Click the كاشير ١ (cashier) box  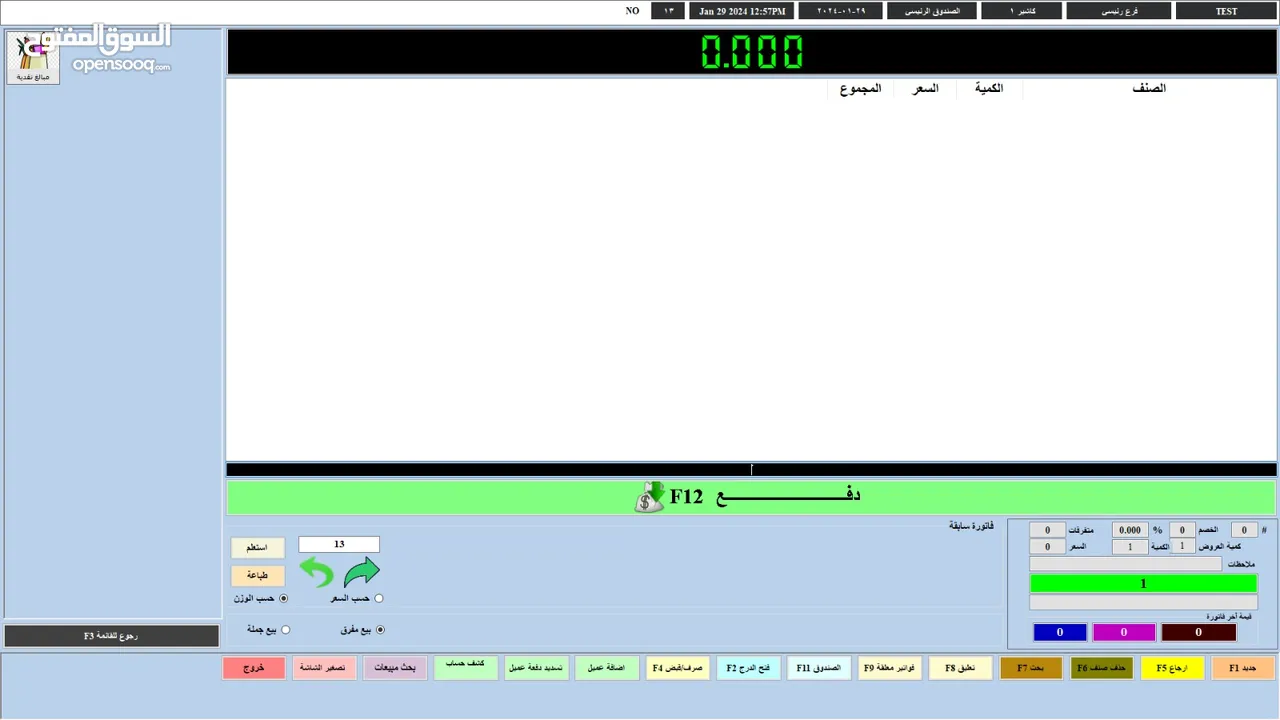coord(1021,11)
